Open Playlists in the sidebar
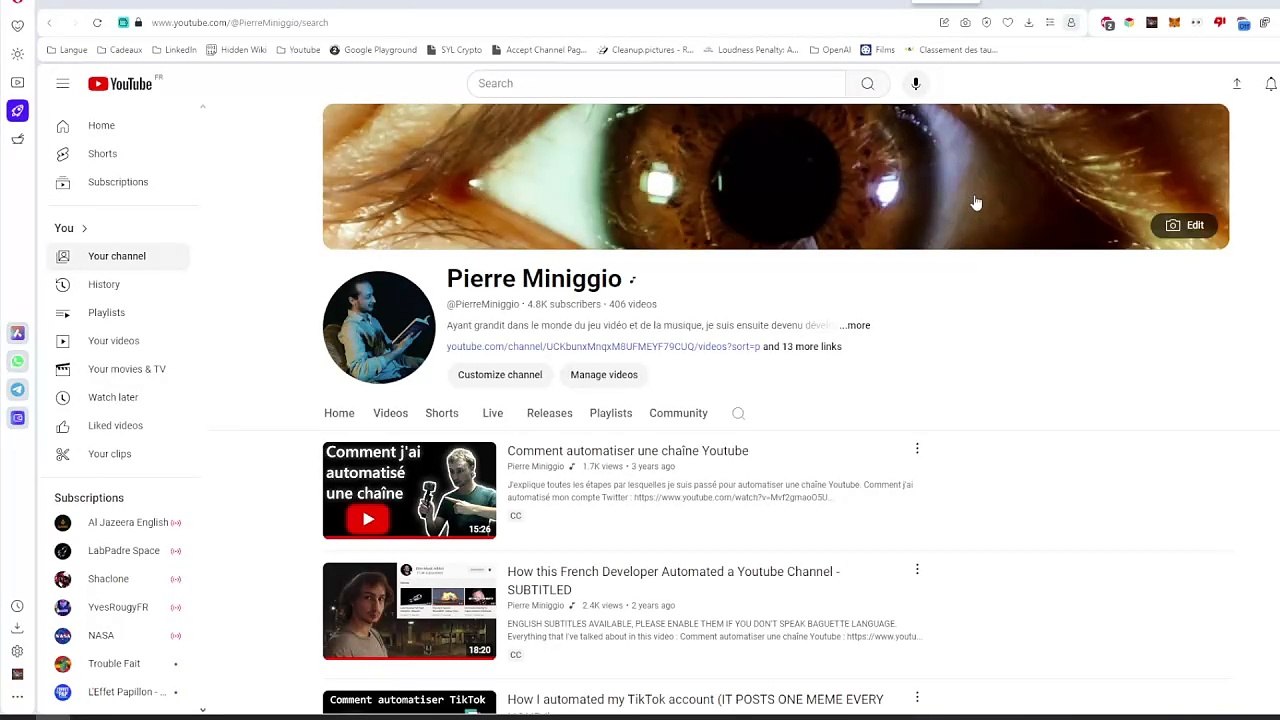1280x720 pixels. (x=117, y=313)
